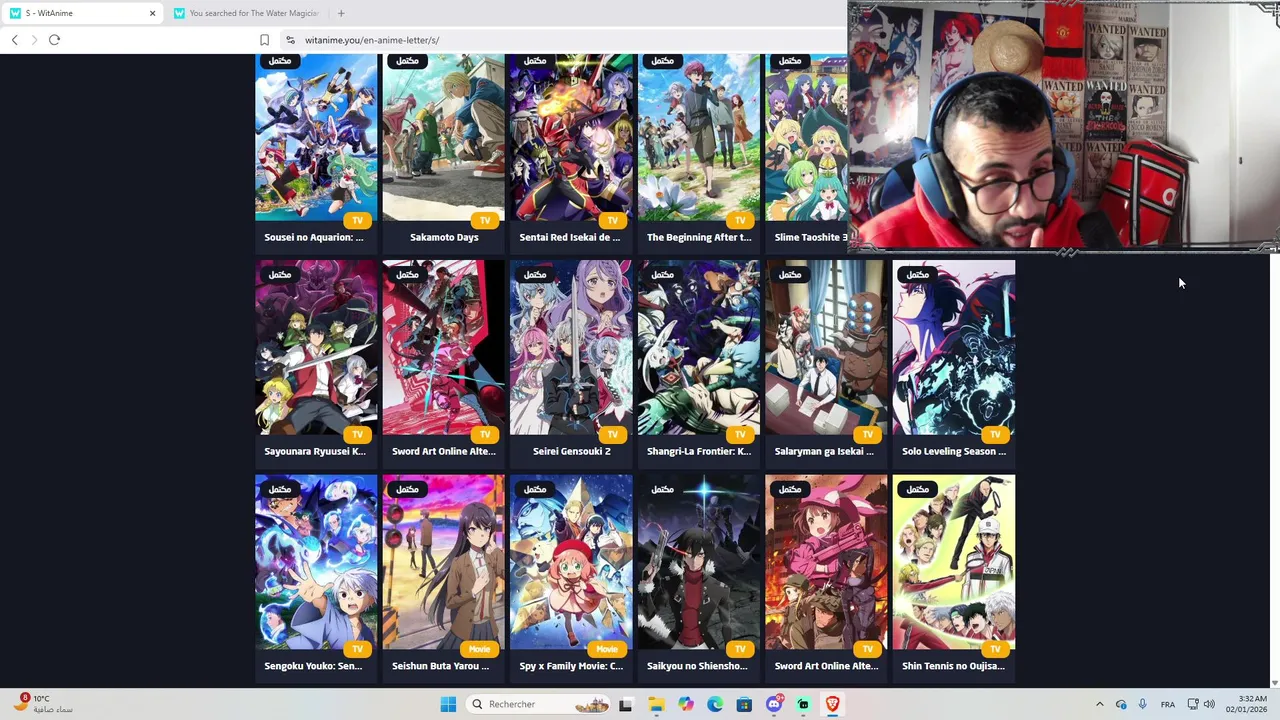Click the Rechercher taskbar search box
Viewport: 1280px width, 720px height.
538,704
